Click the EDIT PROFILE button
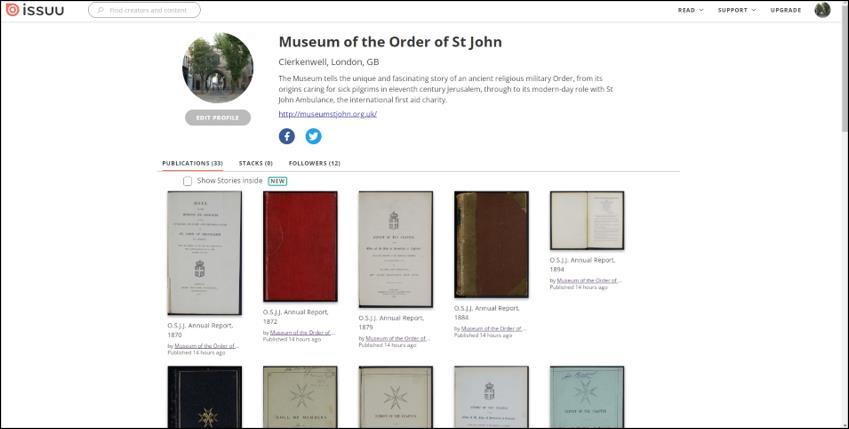 coord(218,118)
